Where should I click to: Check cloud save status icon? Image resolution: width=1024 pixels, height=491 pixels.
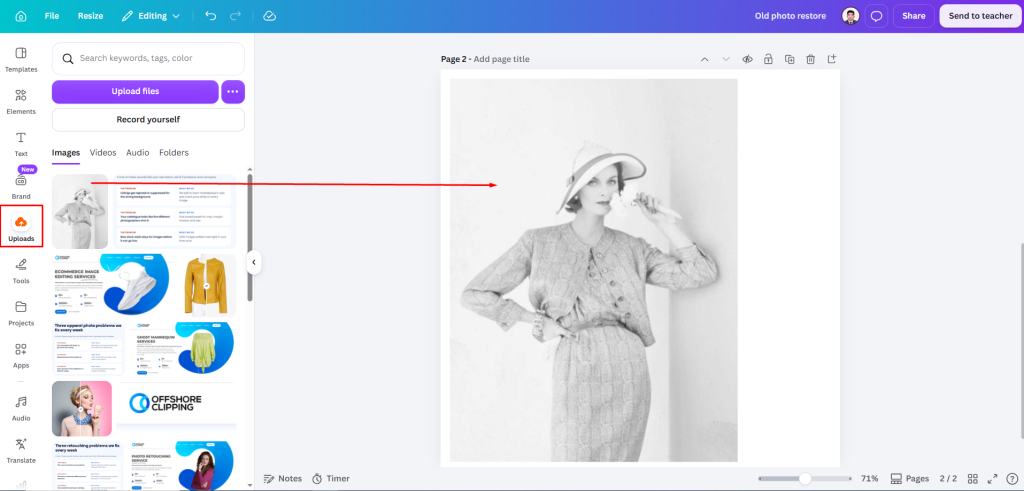click(269, 16)
